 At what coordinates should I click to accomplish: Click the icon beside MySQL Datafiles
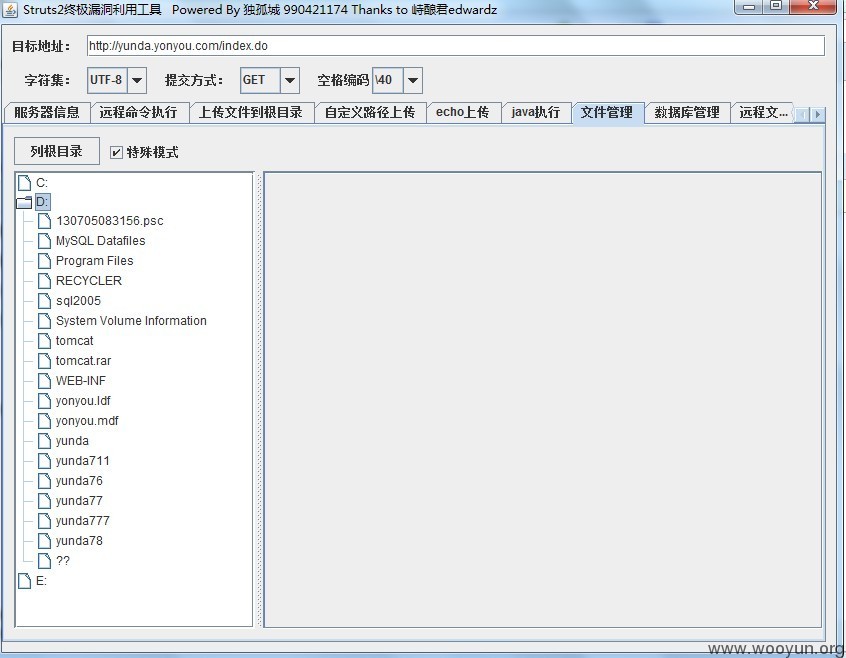click(x=44, y=241)
